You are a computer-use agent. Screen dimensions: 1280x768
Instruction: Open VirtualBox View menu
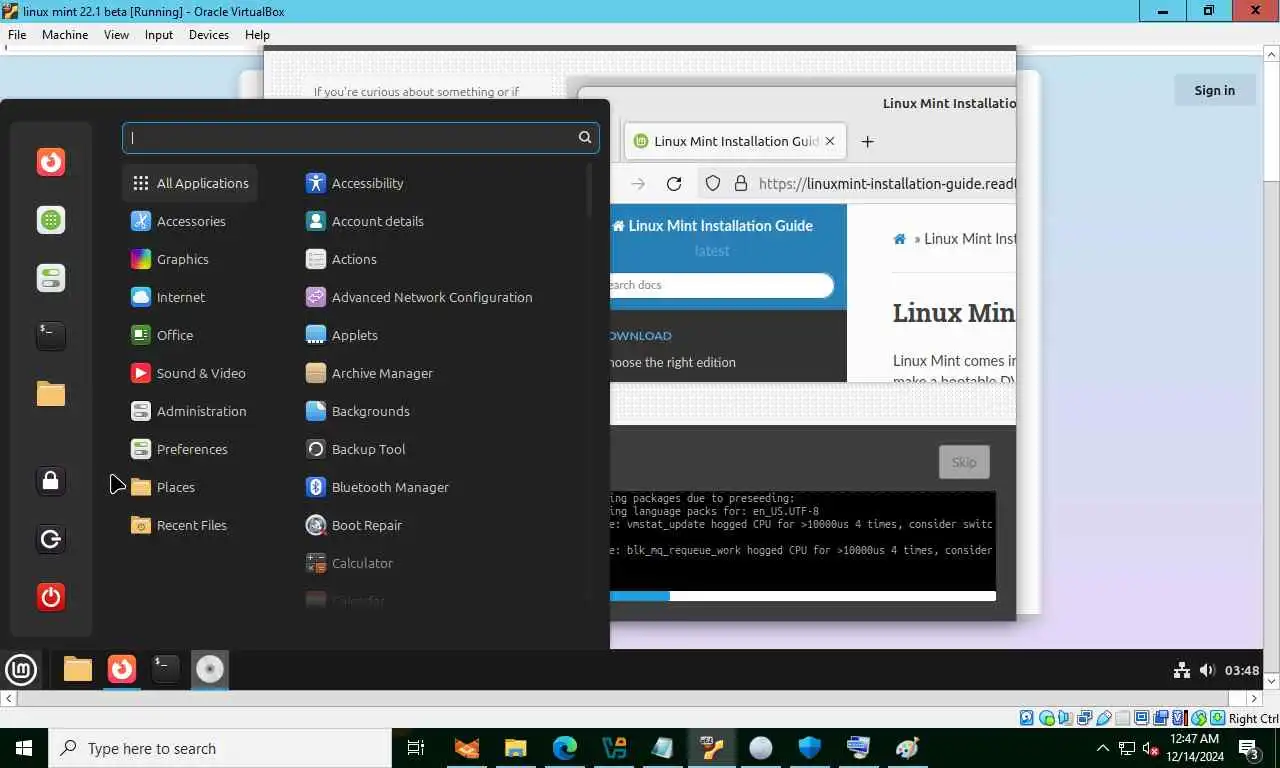(116, 34)
